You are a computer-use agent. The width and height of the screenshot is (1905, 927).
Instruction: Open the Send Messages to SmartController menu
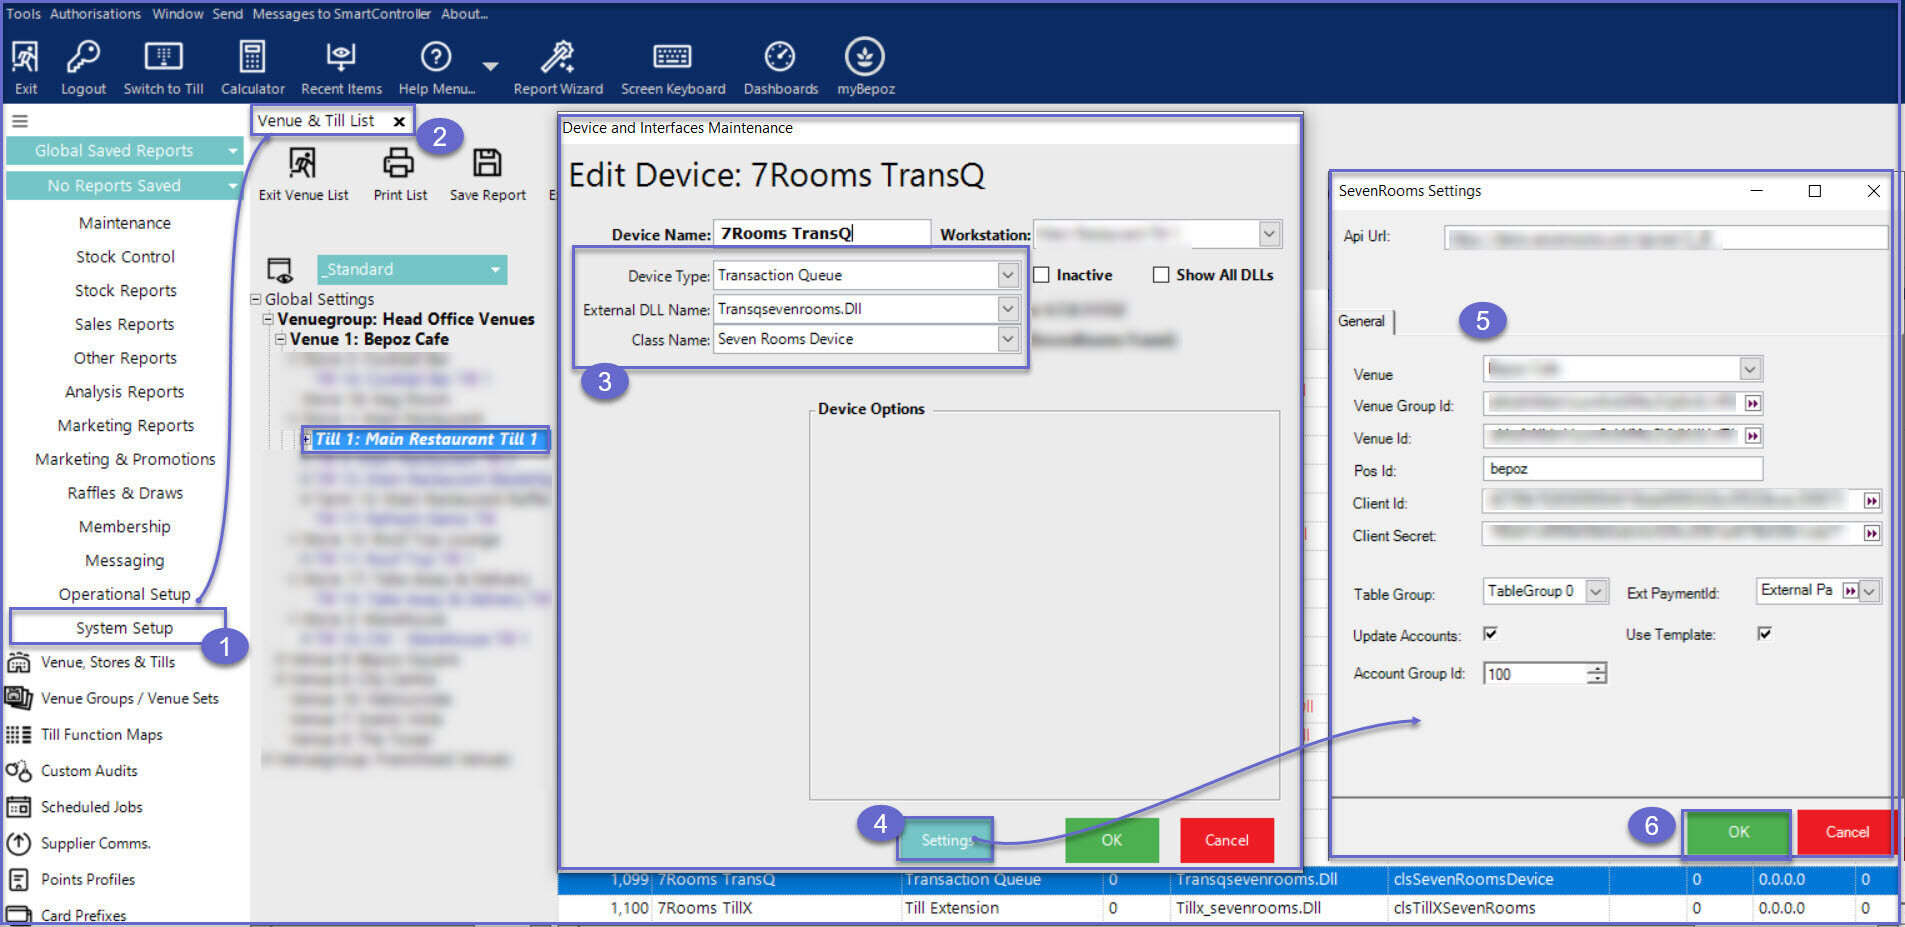321,14
